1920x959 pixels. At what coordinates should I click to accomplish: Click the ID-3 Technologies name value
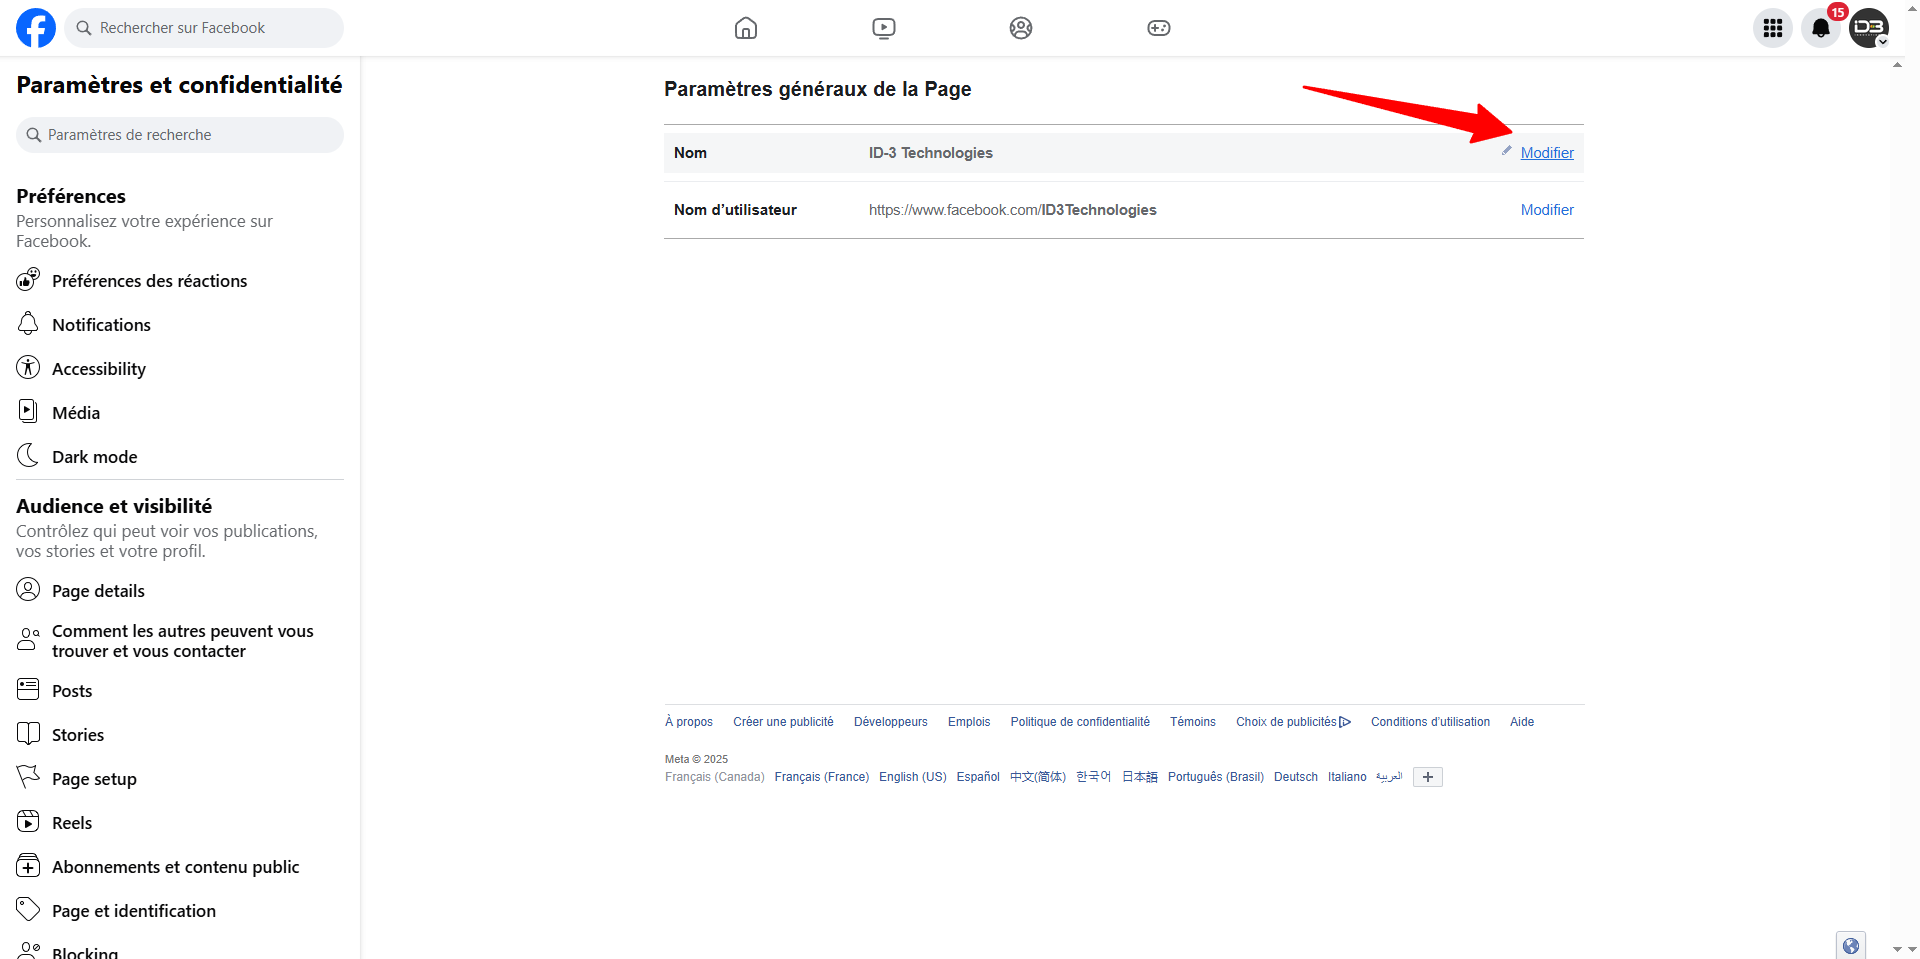[931, 153]
